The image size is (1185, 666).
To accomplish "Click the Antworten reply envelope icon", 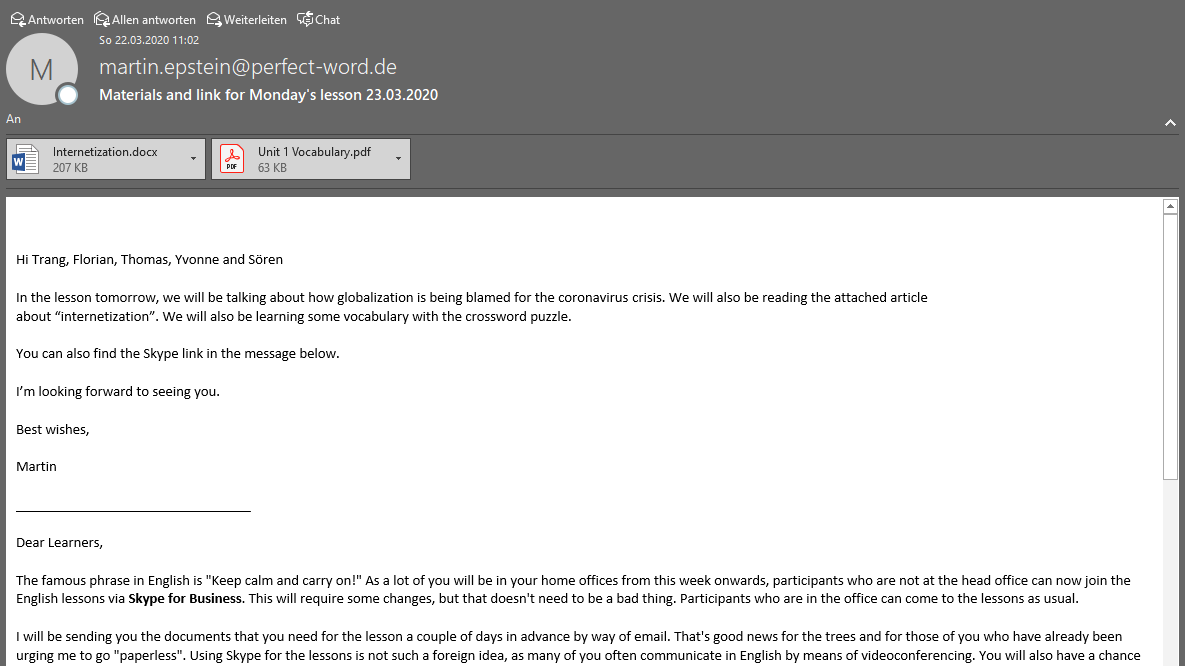I will [x=17, y=19].
